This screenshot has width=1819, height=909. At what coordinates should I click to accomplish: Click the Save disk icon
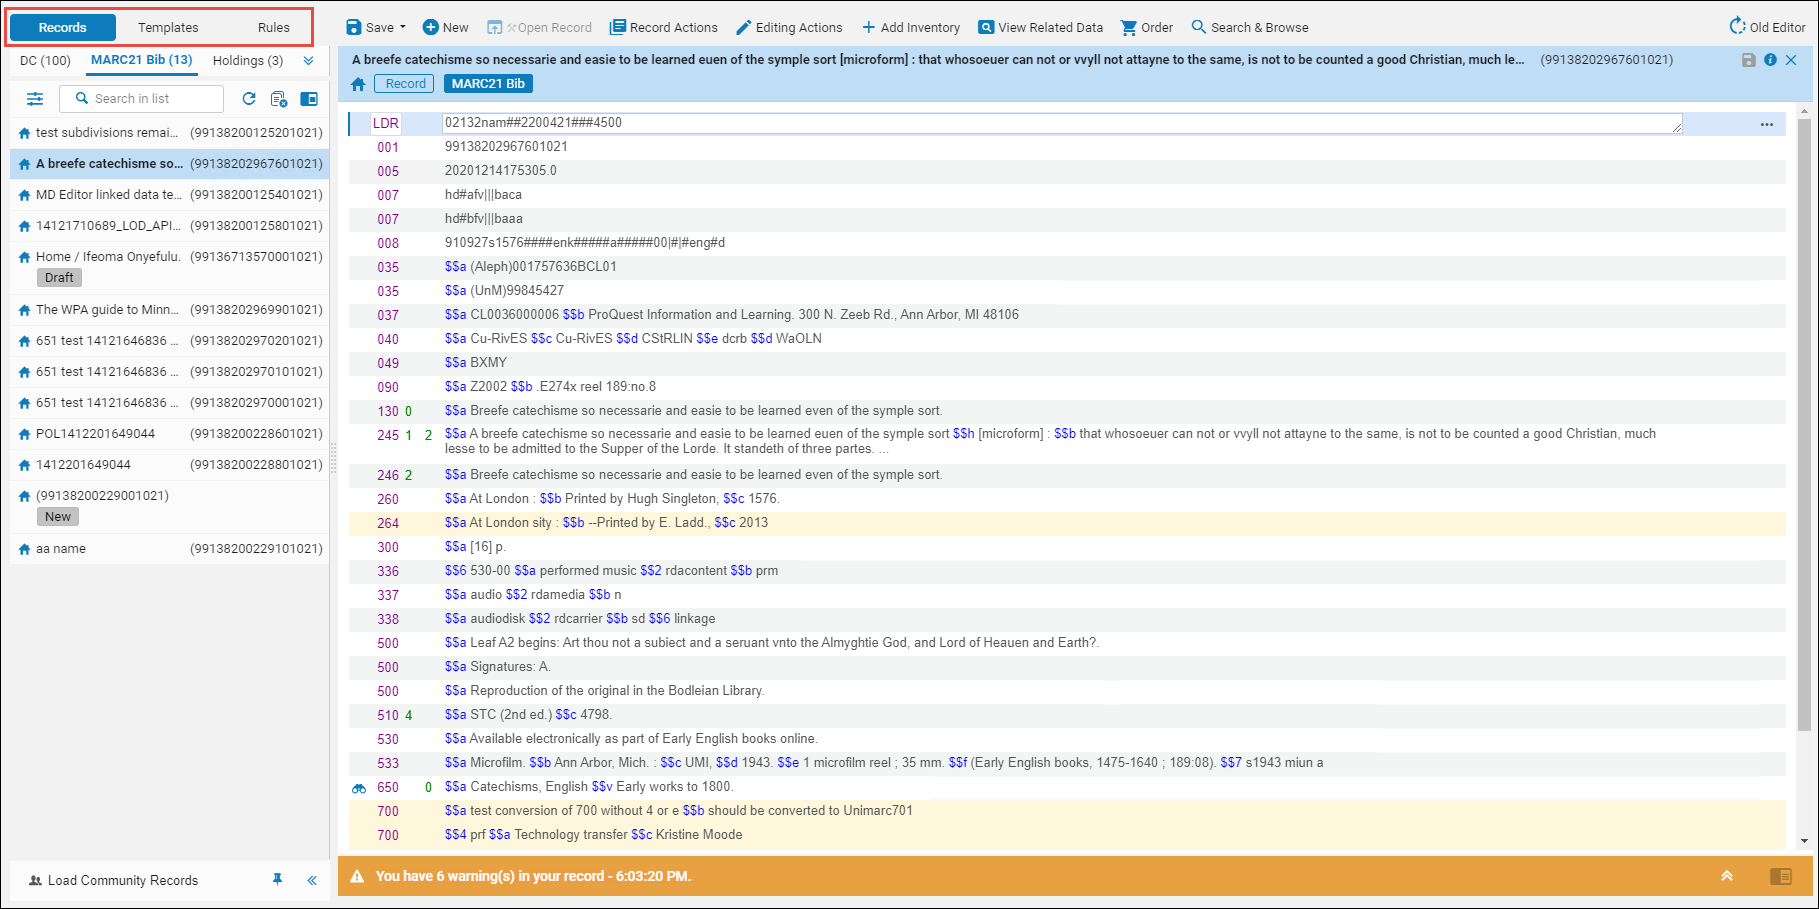pos(354,28)
